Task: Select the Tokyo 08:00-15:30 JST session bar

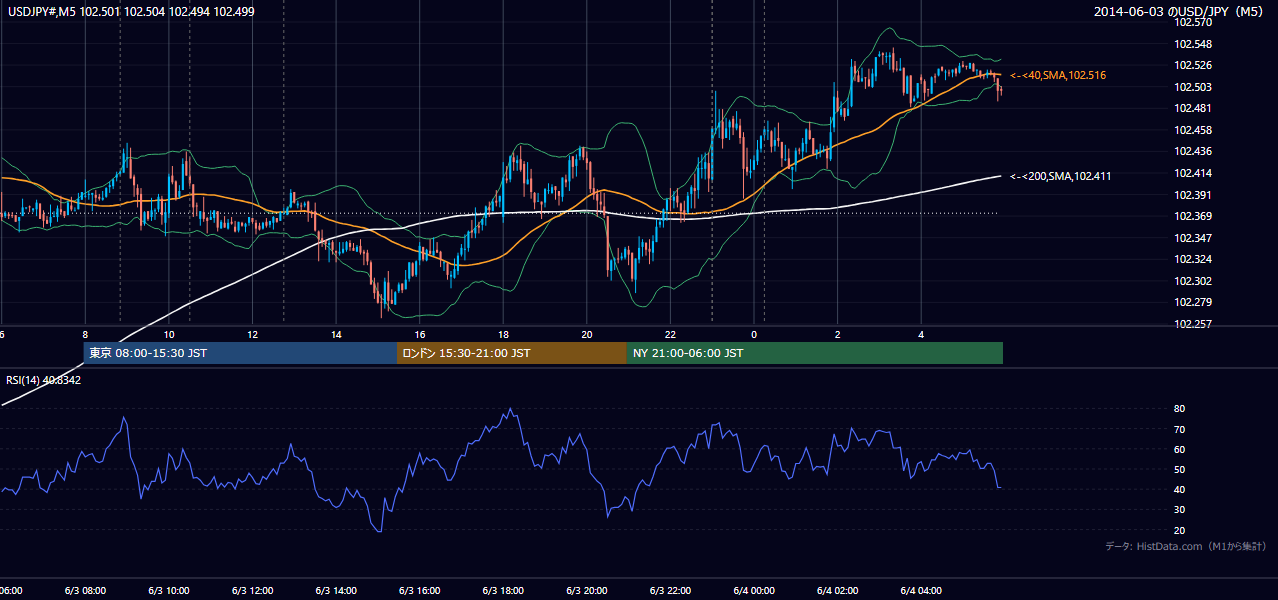Action: [x=240, y=353]
